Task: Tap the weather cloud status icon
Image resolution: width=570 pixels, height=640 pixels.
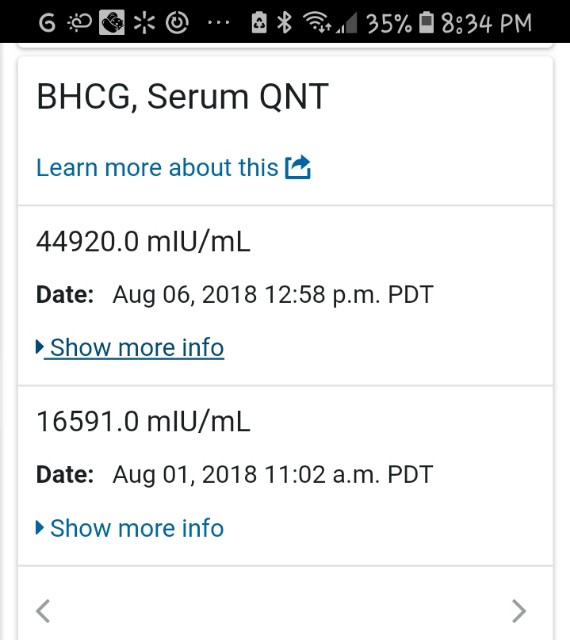Action: [79, 22]
